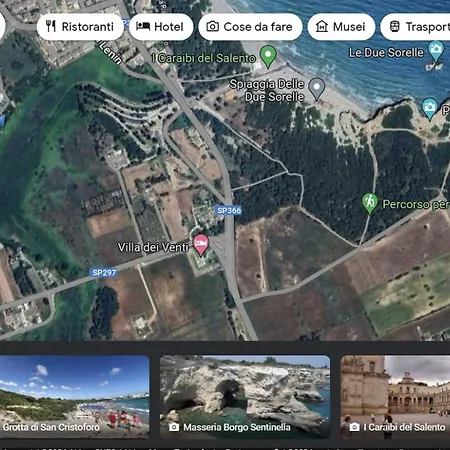The image size is (450, 450).
Task: Open Grotta di San Cristoforo photo card
Action: 74,396
